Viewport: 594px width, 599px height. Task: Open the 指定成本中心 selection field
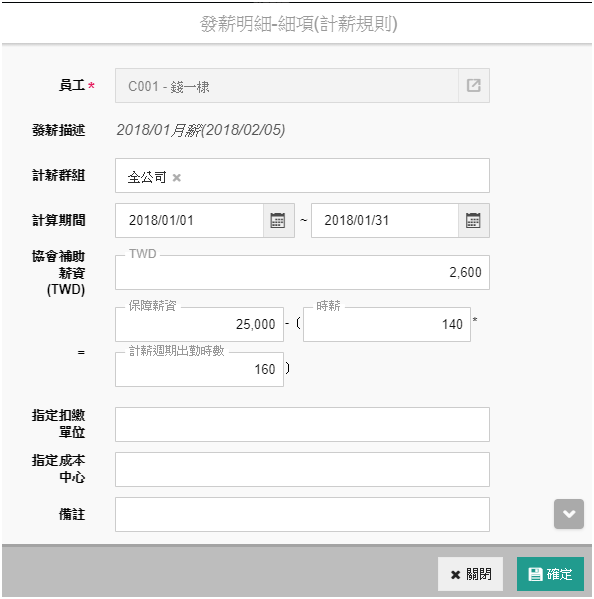(302, 469)
